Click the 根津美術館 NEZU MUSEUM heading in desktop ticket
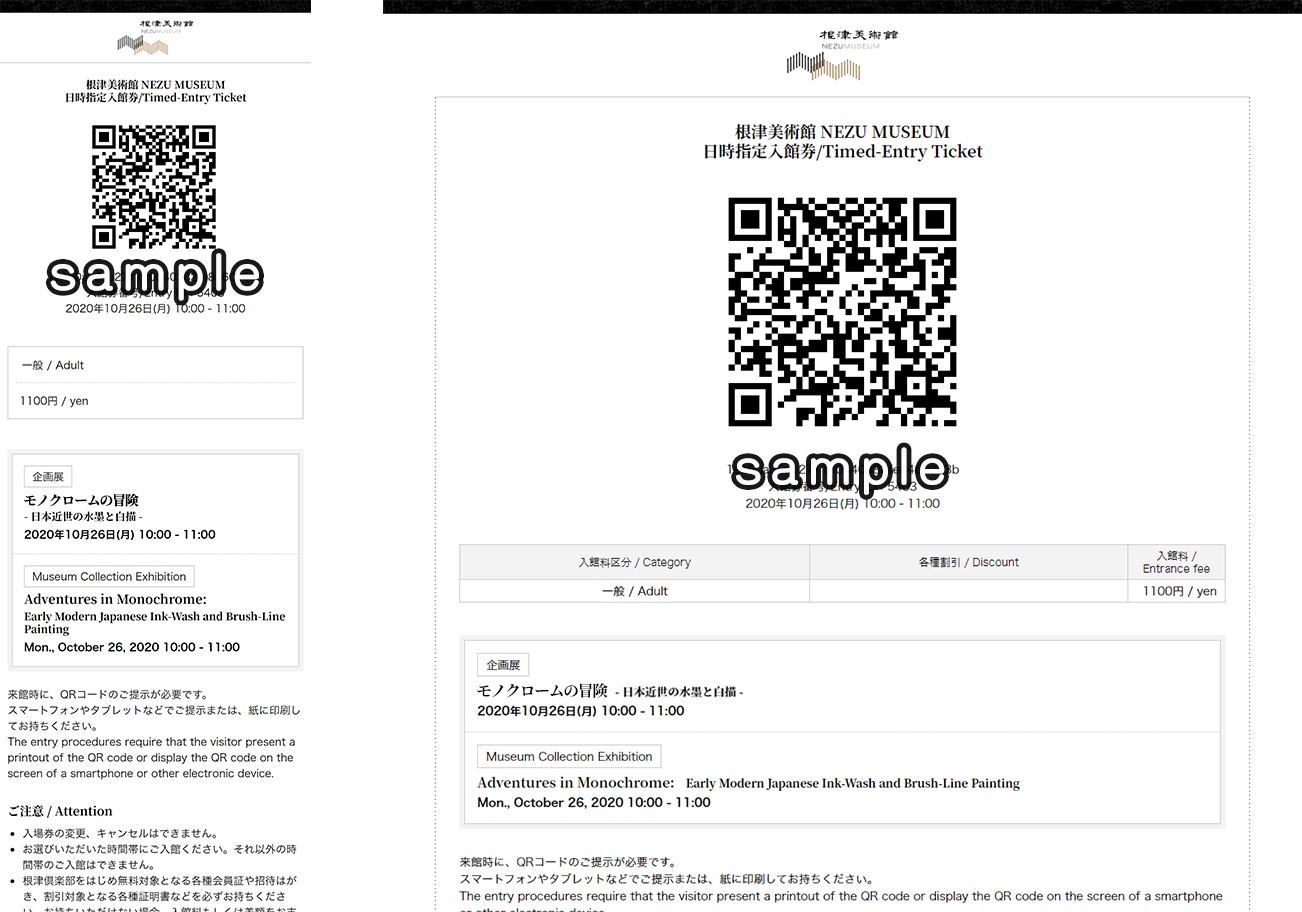This screenshot has height=912, width=1302. (842, 132)
